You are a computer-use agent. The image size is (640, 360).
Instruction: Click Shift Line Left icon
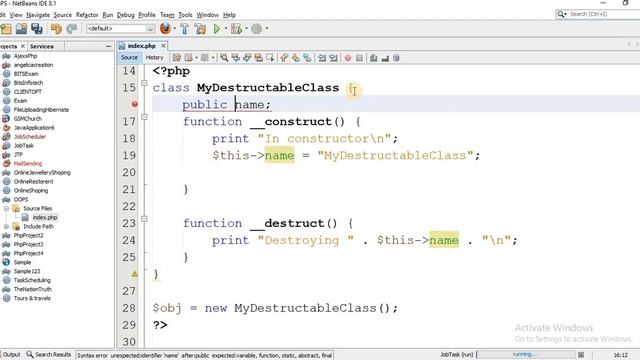[x=322, y=58]
